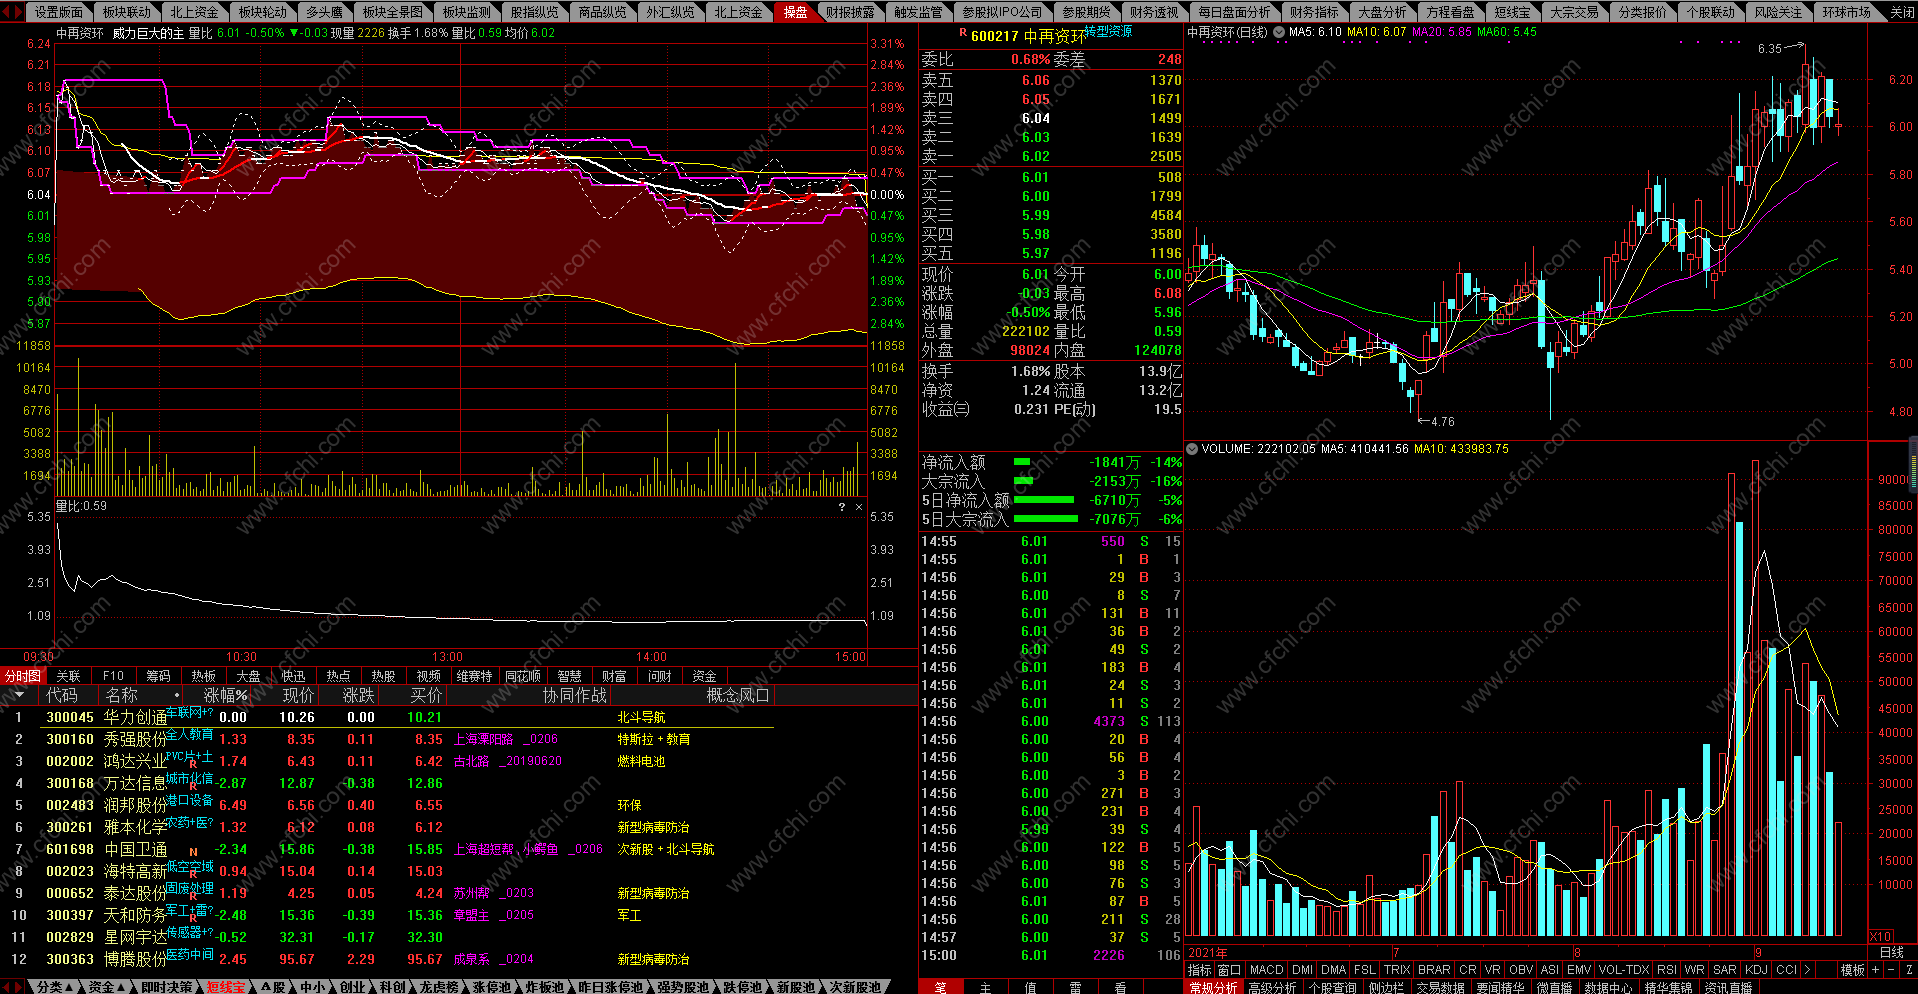Viewport: 1918px width, 994px height.
Task: Select stock row 300045 华力创通
Action: coord(387,717)
